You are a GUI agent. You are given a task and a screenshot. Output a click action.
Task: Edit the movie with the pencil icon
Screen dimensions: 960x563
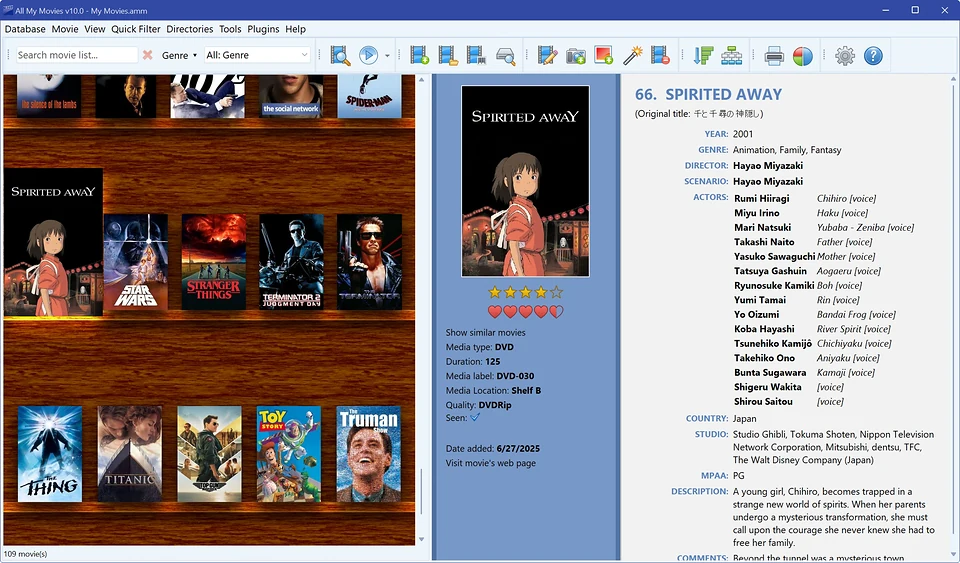click(547, 55)
